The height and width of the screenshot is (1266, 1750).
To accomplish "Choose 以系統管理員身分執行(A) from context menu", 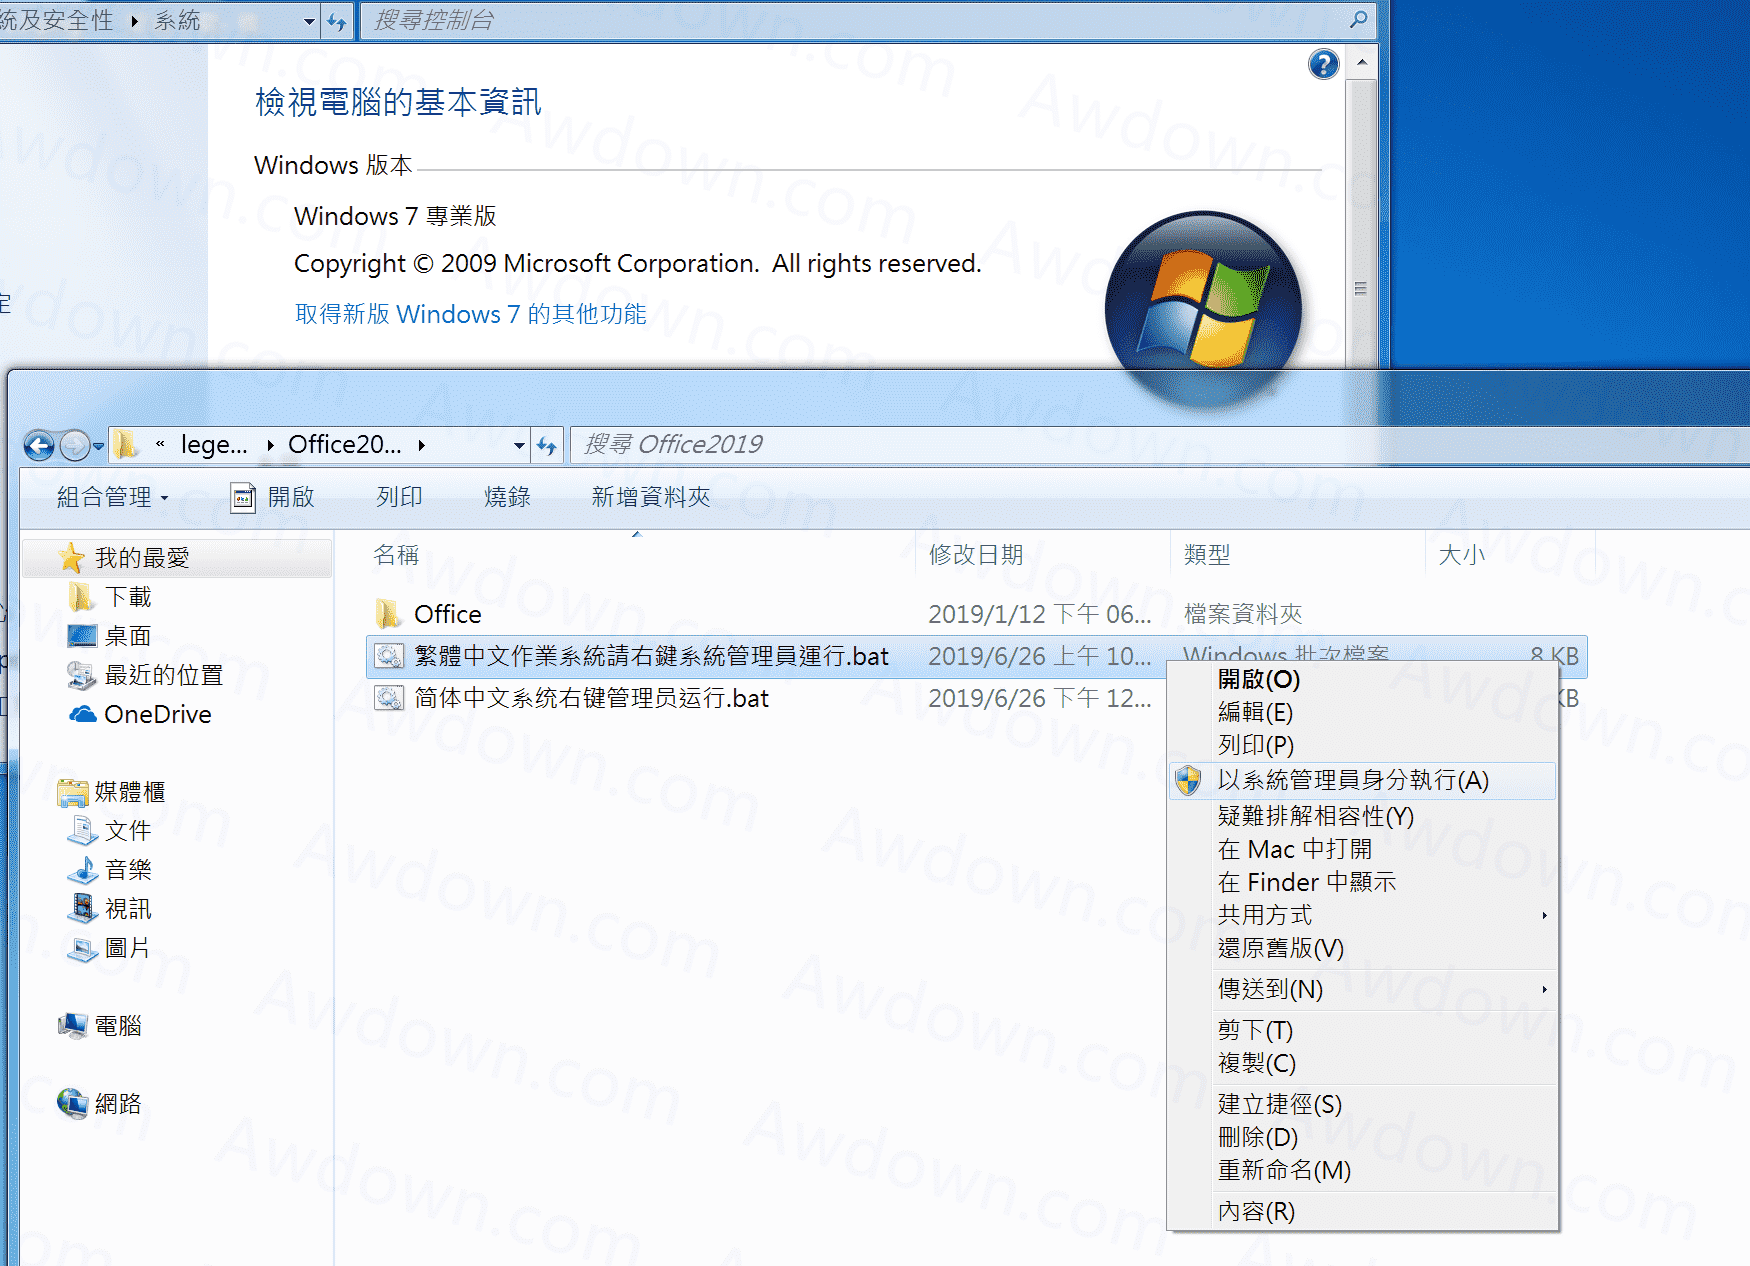I will coord(1352,780).
